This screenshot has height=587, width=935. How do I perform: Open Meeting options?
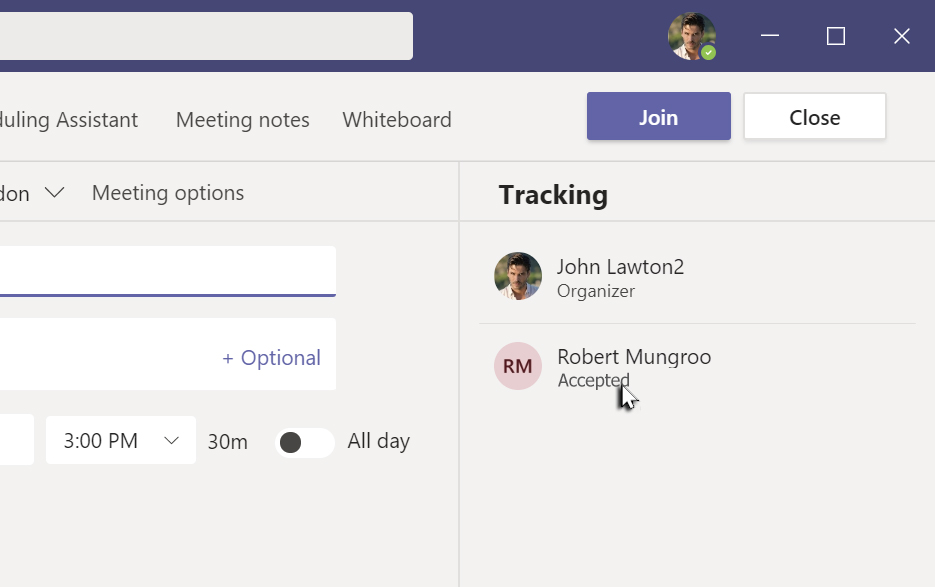click(x=168, y=193)
